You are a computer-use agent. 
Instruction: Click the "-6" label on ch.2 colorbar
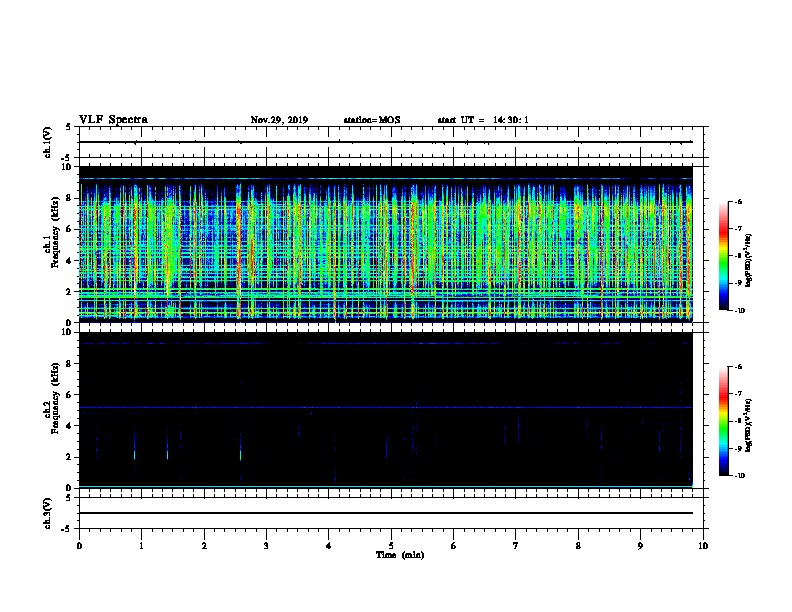[738, 367]
